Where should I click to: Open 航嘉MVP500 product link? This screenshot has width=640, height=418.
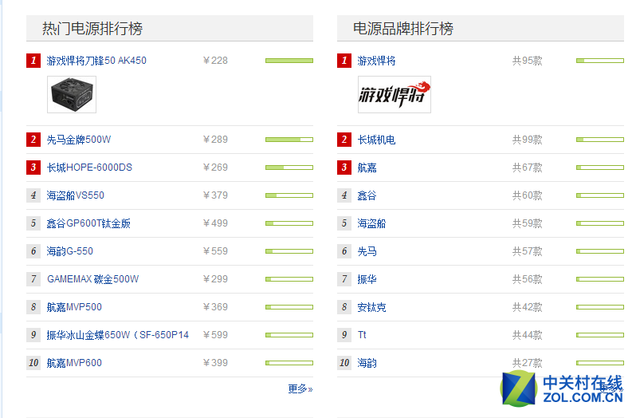click(x=74, y=307)
